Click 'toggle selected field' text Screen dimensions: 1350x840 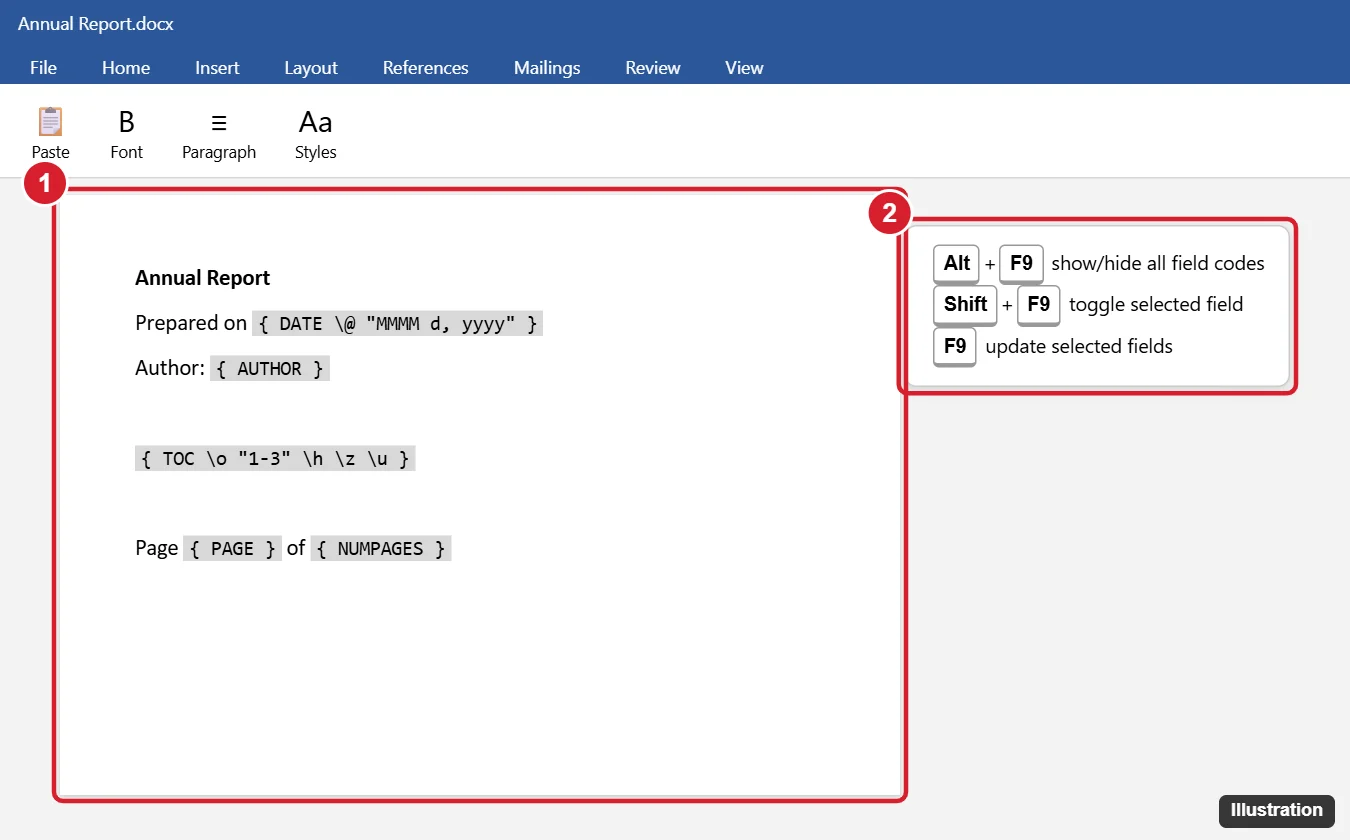coord(1156,305)
